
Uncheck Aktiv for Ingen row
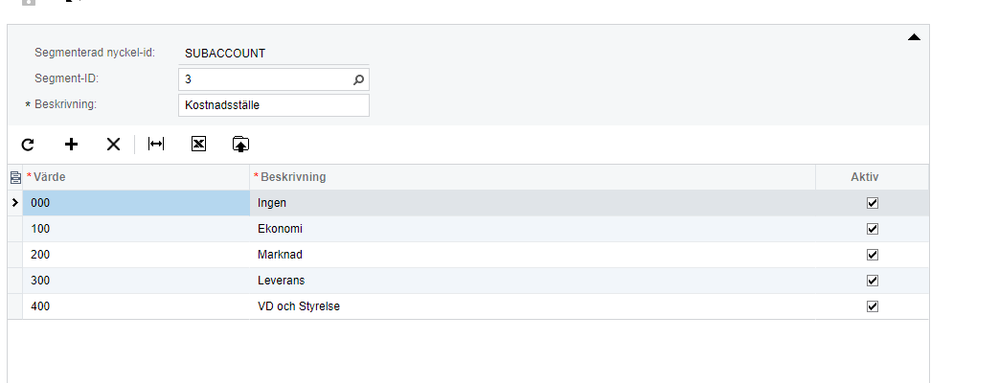[x=872, y=203]
